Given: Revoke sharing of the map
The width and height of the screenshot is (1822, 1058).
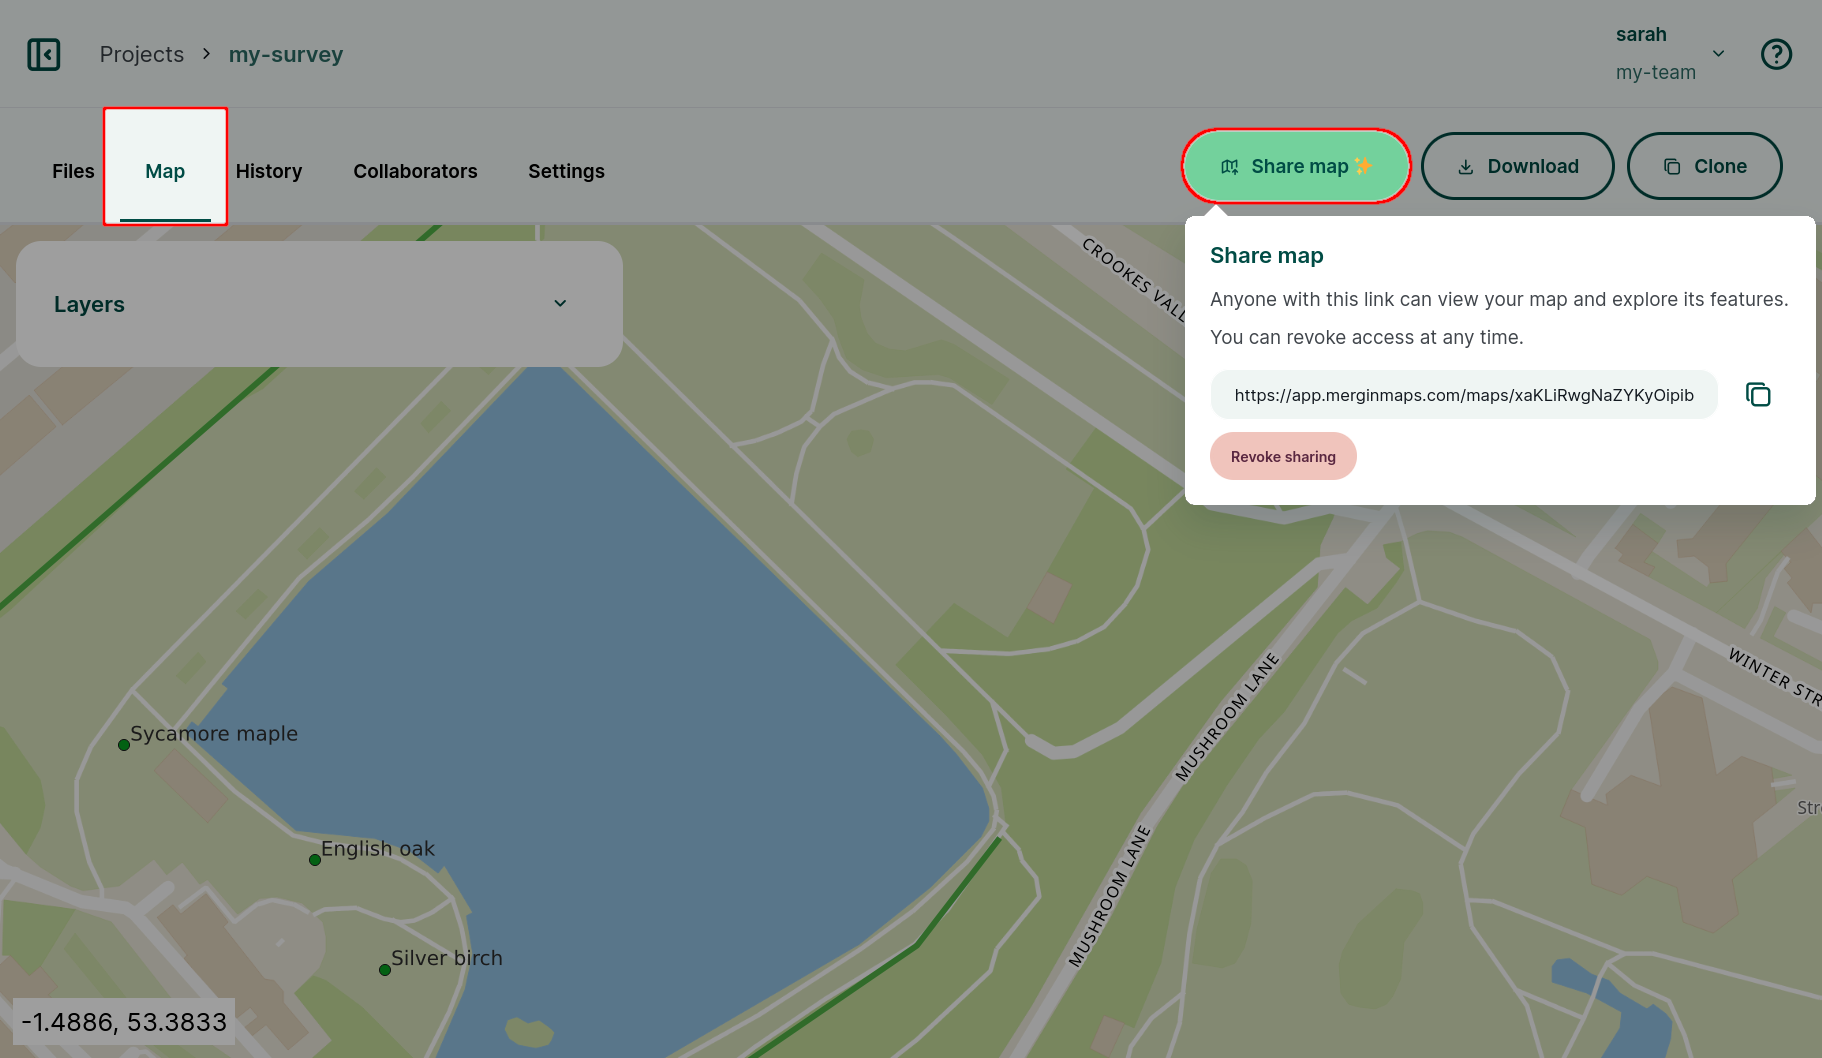Looking at the screenshot, I should coord(1283,456).
